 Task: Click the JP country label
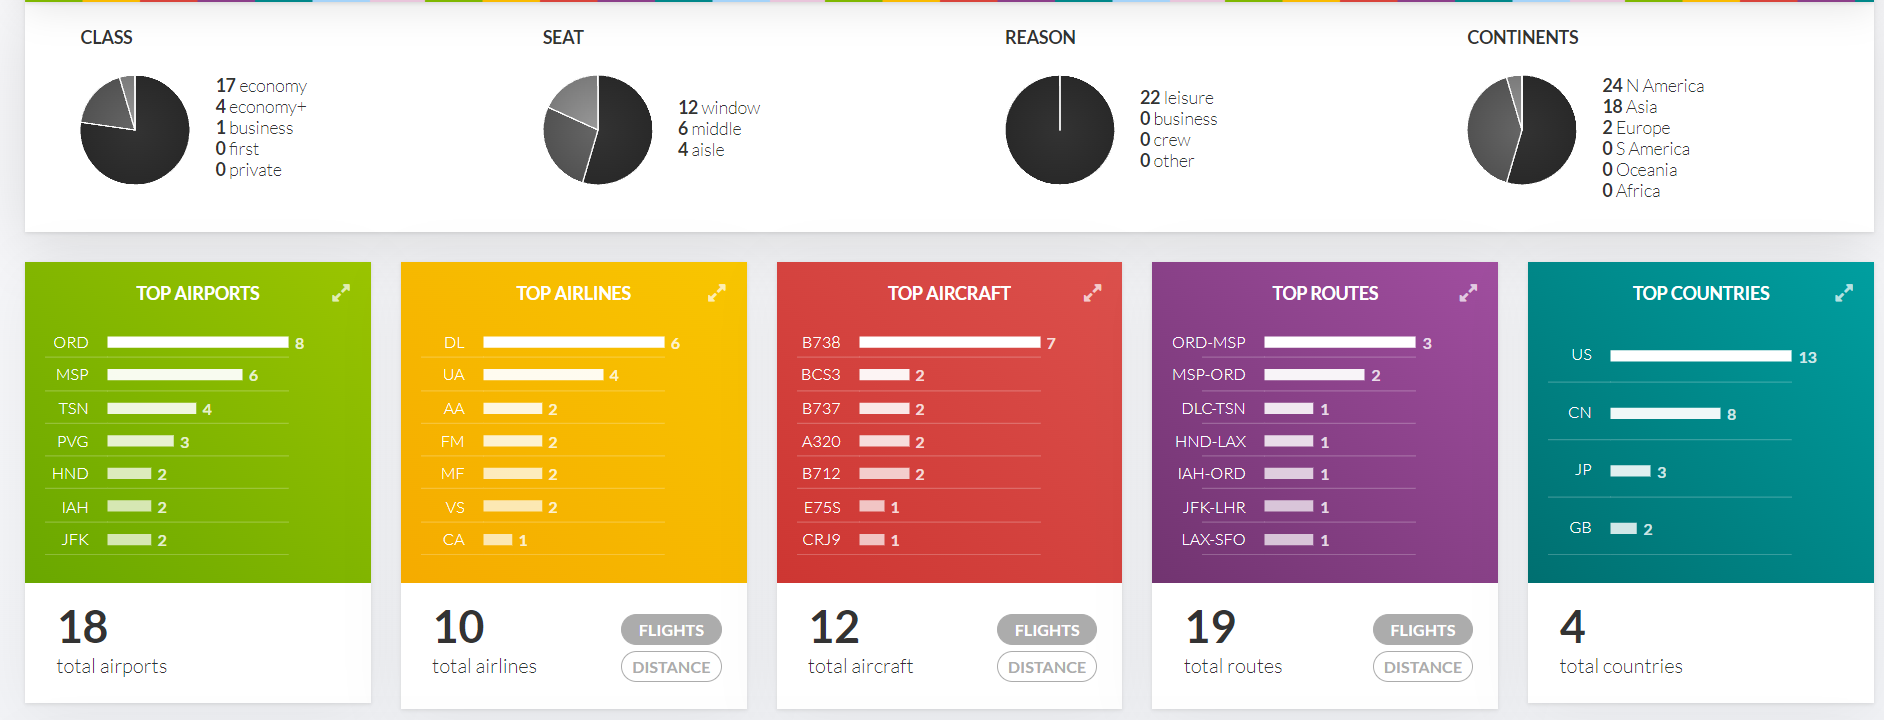pos(1583,469)
